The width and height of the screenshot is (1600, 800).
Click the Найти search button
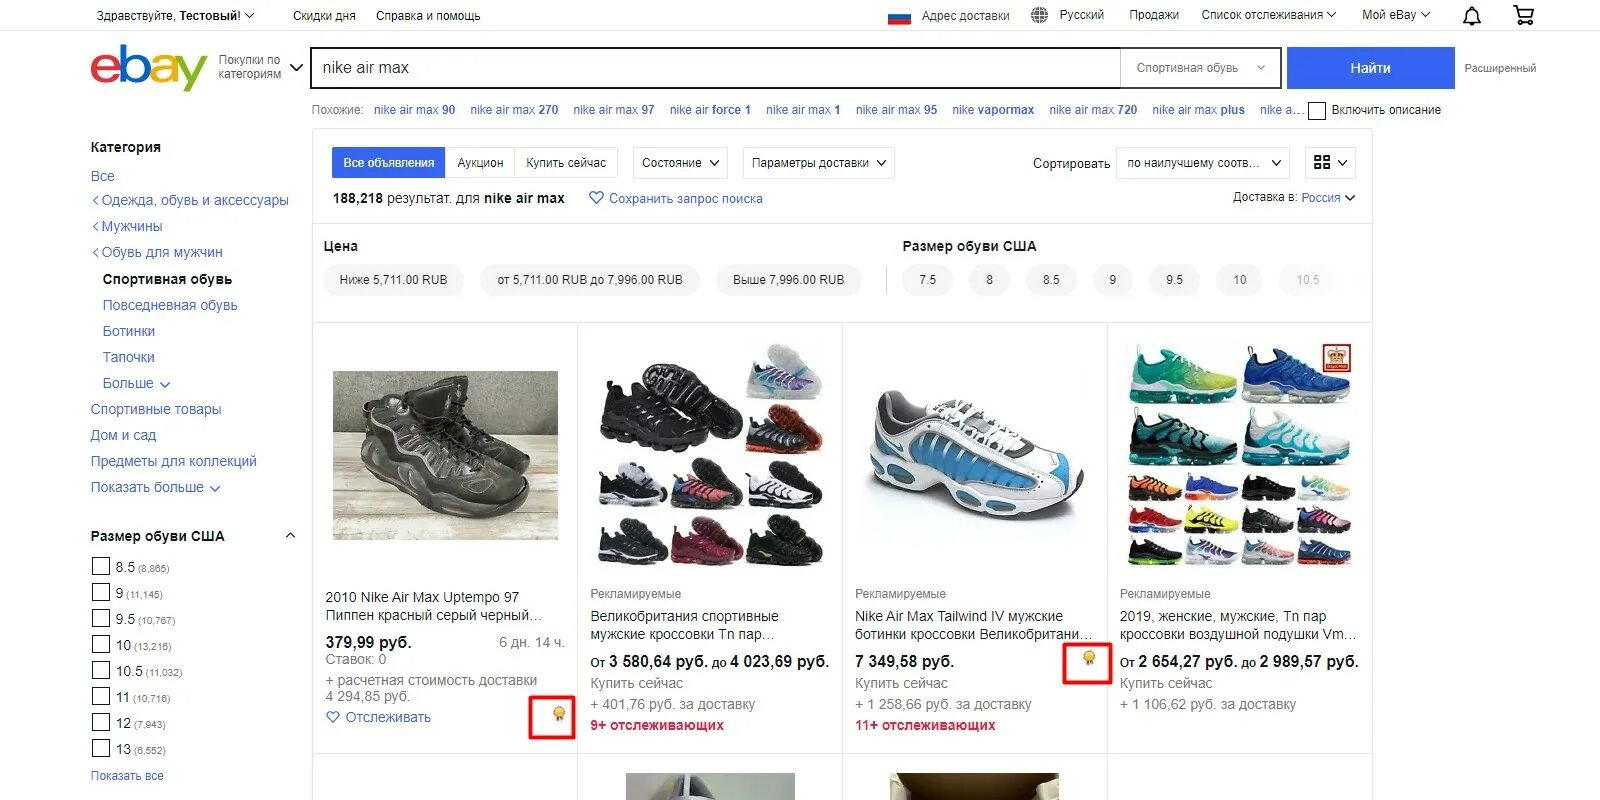1370,68
